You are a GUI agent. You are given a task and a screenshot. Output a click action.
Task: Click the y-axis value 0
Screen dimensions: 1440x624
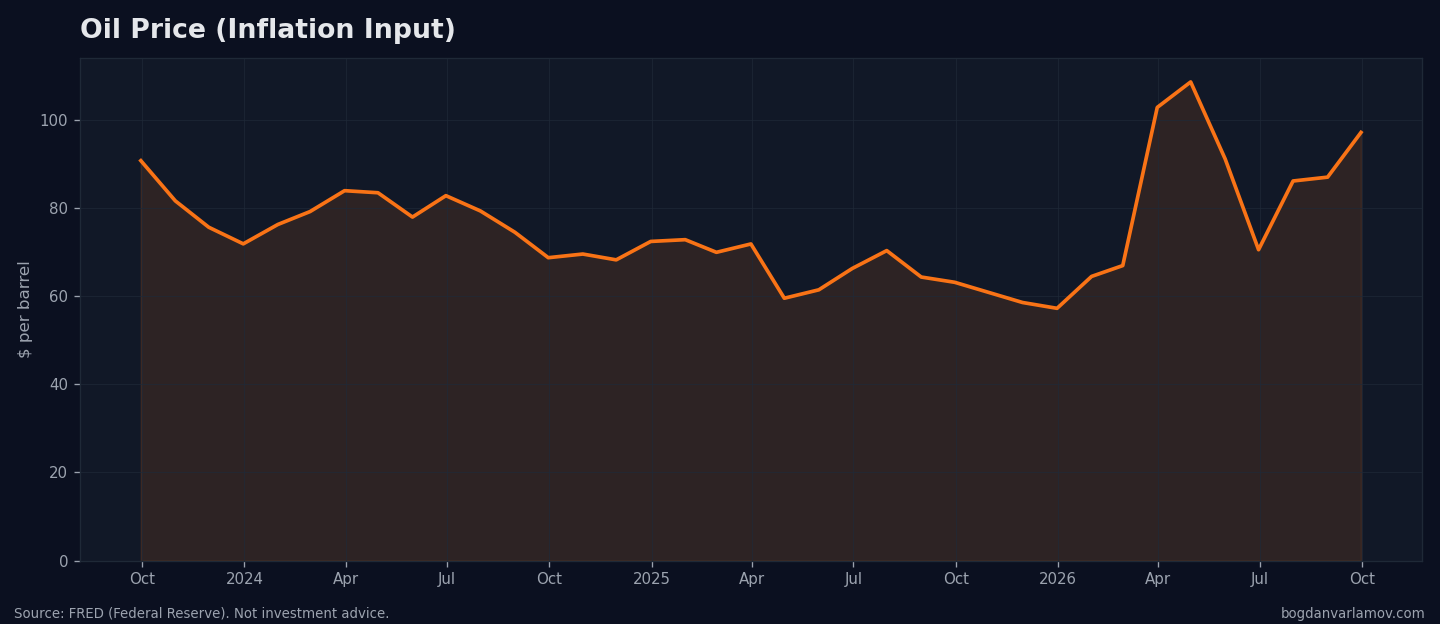pyautogui.click(x=63, y=561)
